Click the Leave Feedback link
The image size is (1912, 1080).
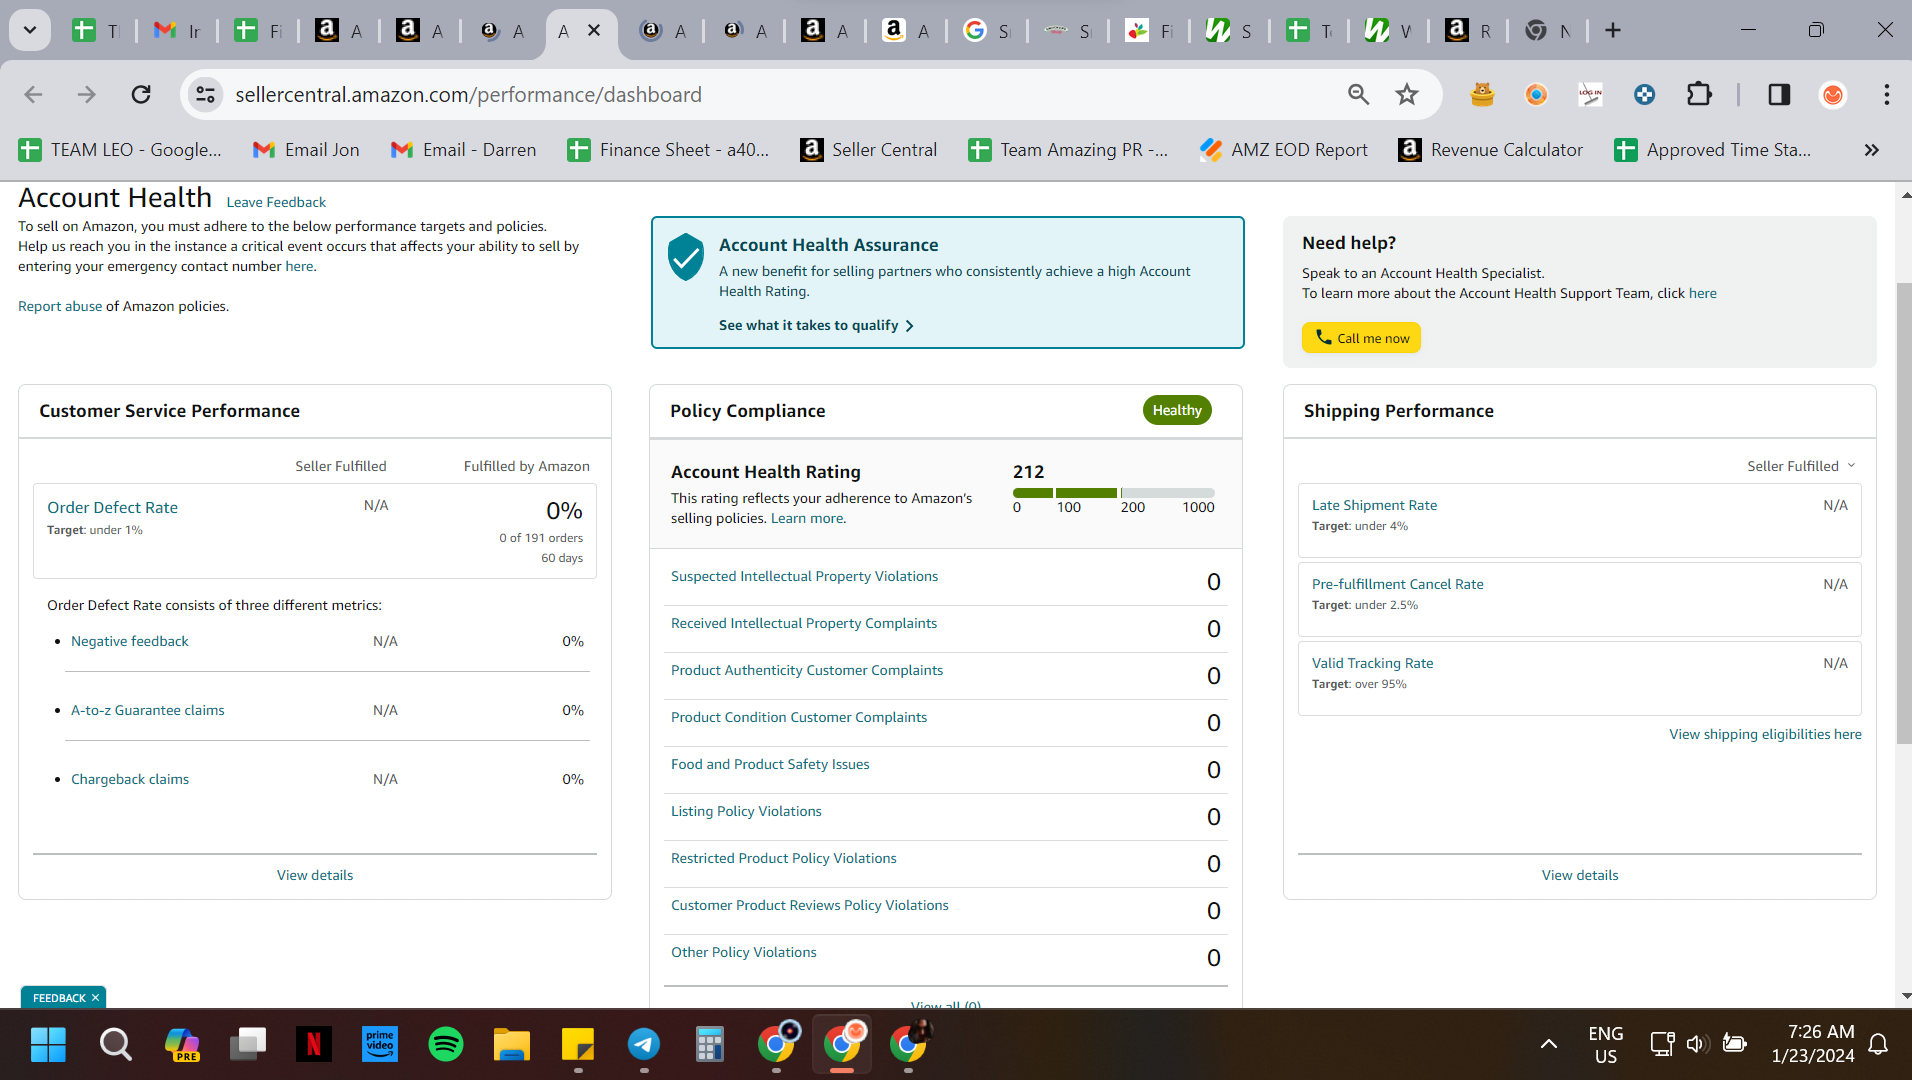276,202
